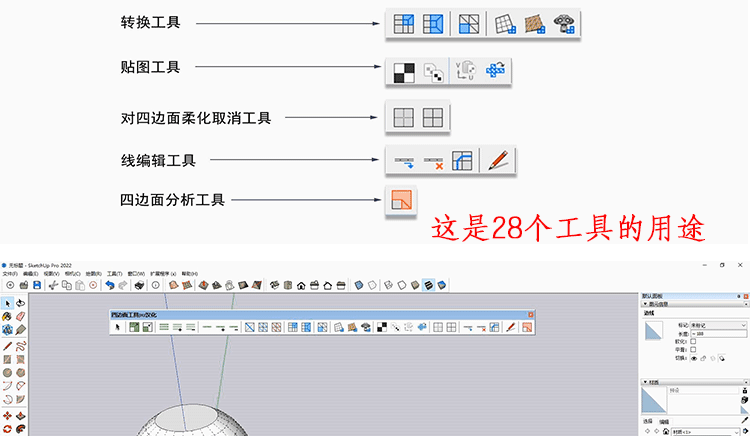
Task: Open the 帮助(H) menu
Action: point(190,274)
